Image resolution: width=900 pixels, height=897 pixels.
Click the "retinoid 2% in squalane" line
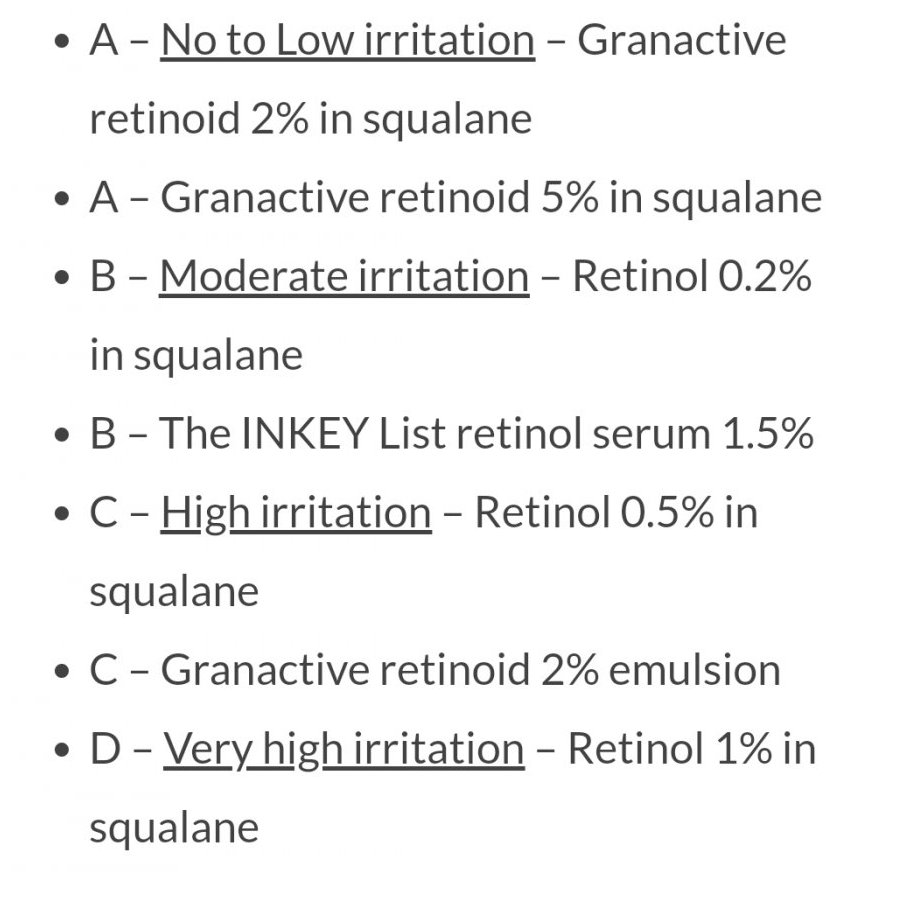click(310, 119)
